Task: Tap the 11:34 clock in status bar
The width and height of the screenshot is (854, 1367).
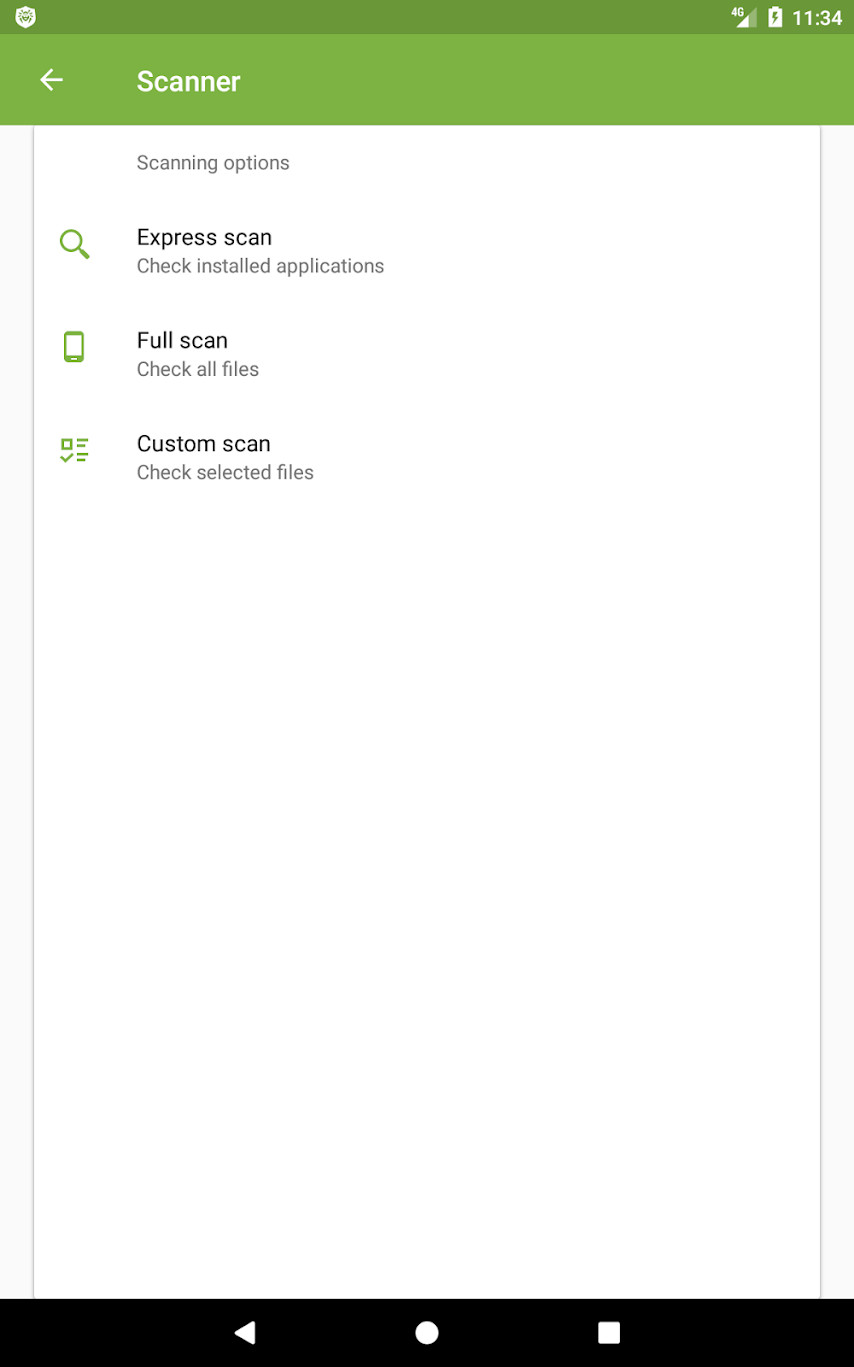Action: click(x=816, y=17)
